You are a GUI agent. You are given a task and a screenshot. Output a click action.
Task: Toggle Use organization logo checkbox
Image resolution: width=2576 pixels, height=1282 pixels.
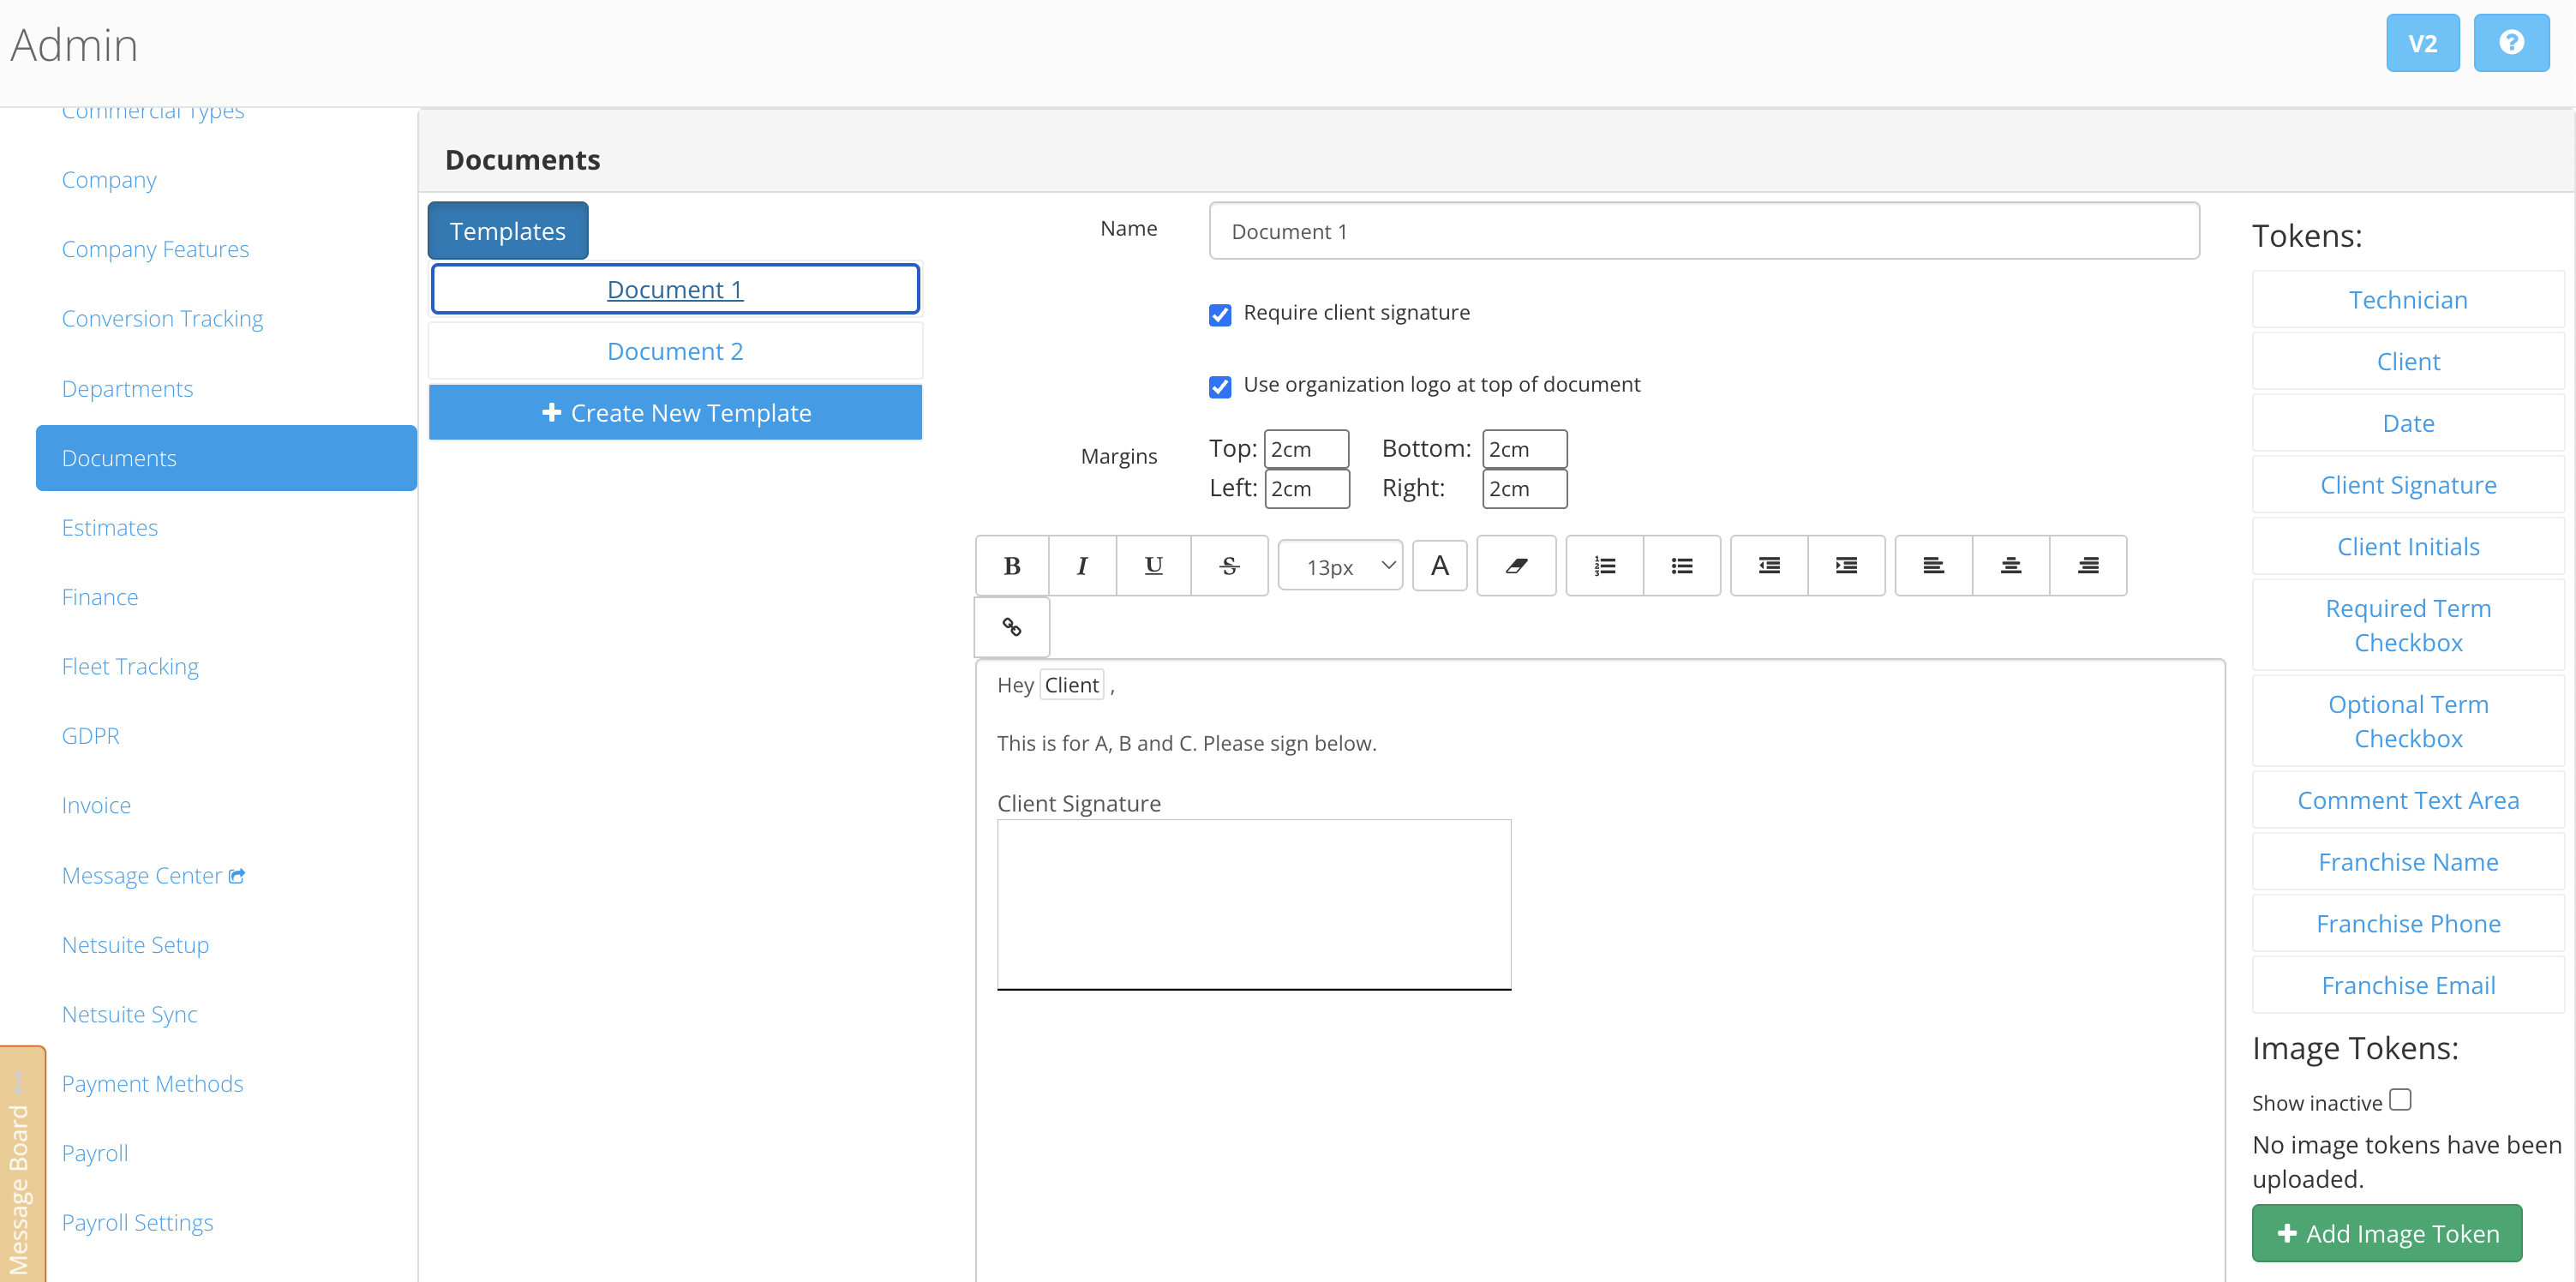pyautogui.click(x=1219, y=387)
